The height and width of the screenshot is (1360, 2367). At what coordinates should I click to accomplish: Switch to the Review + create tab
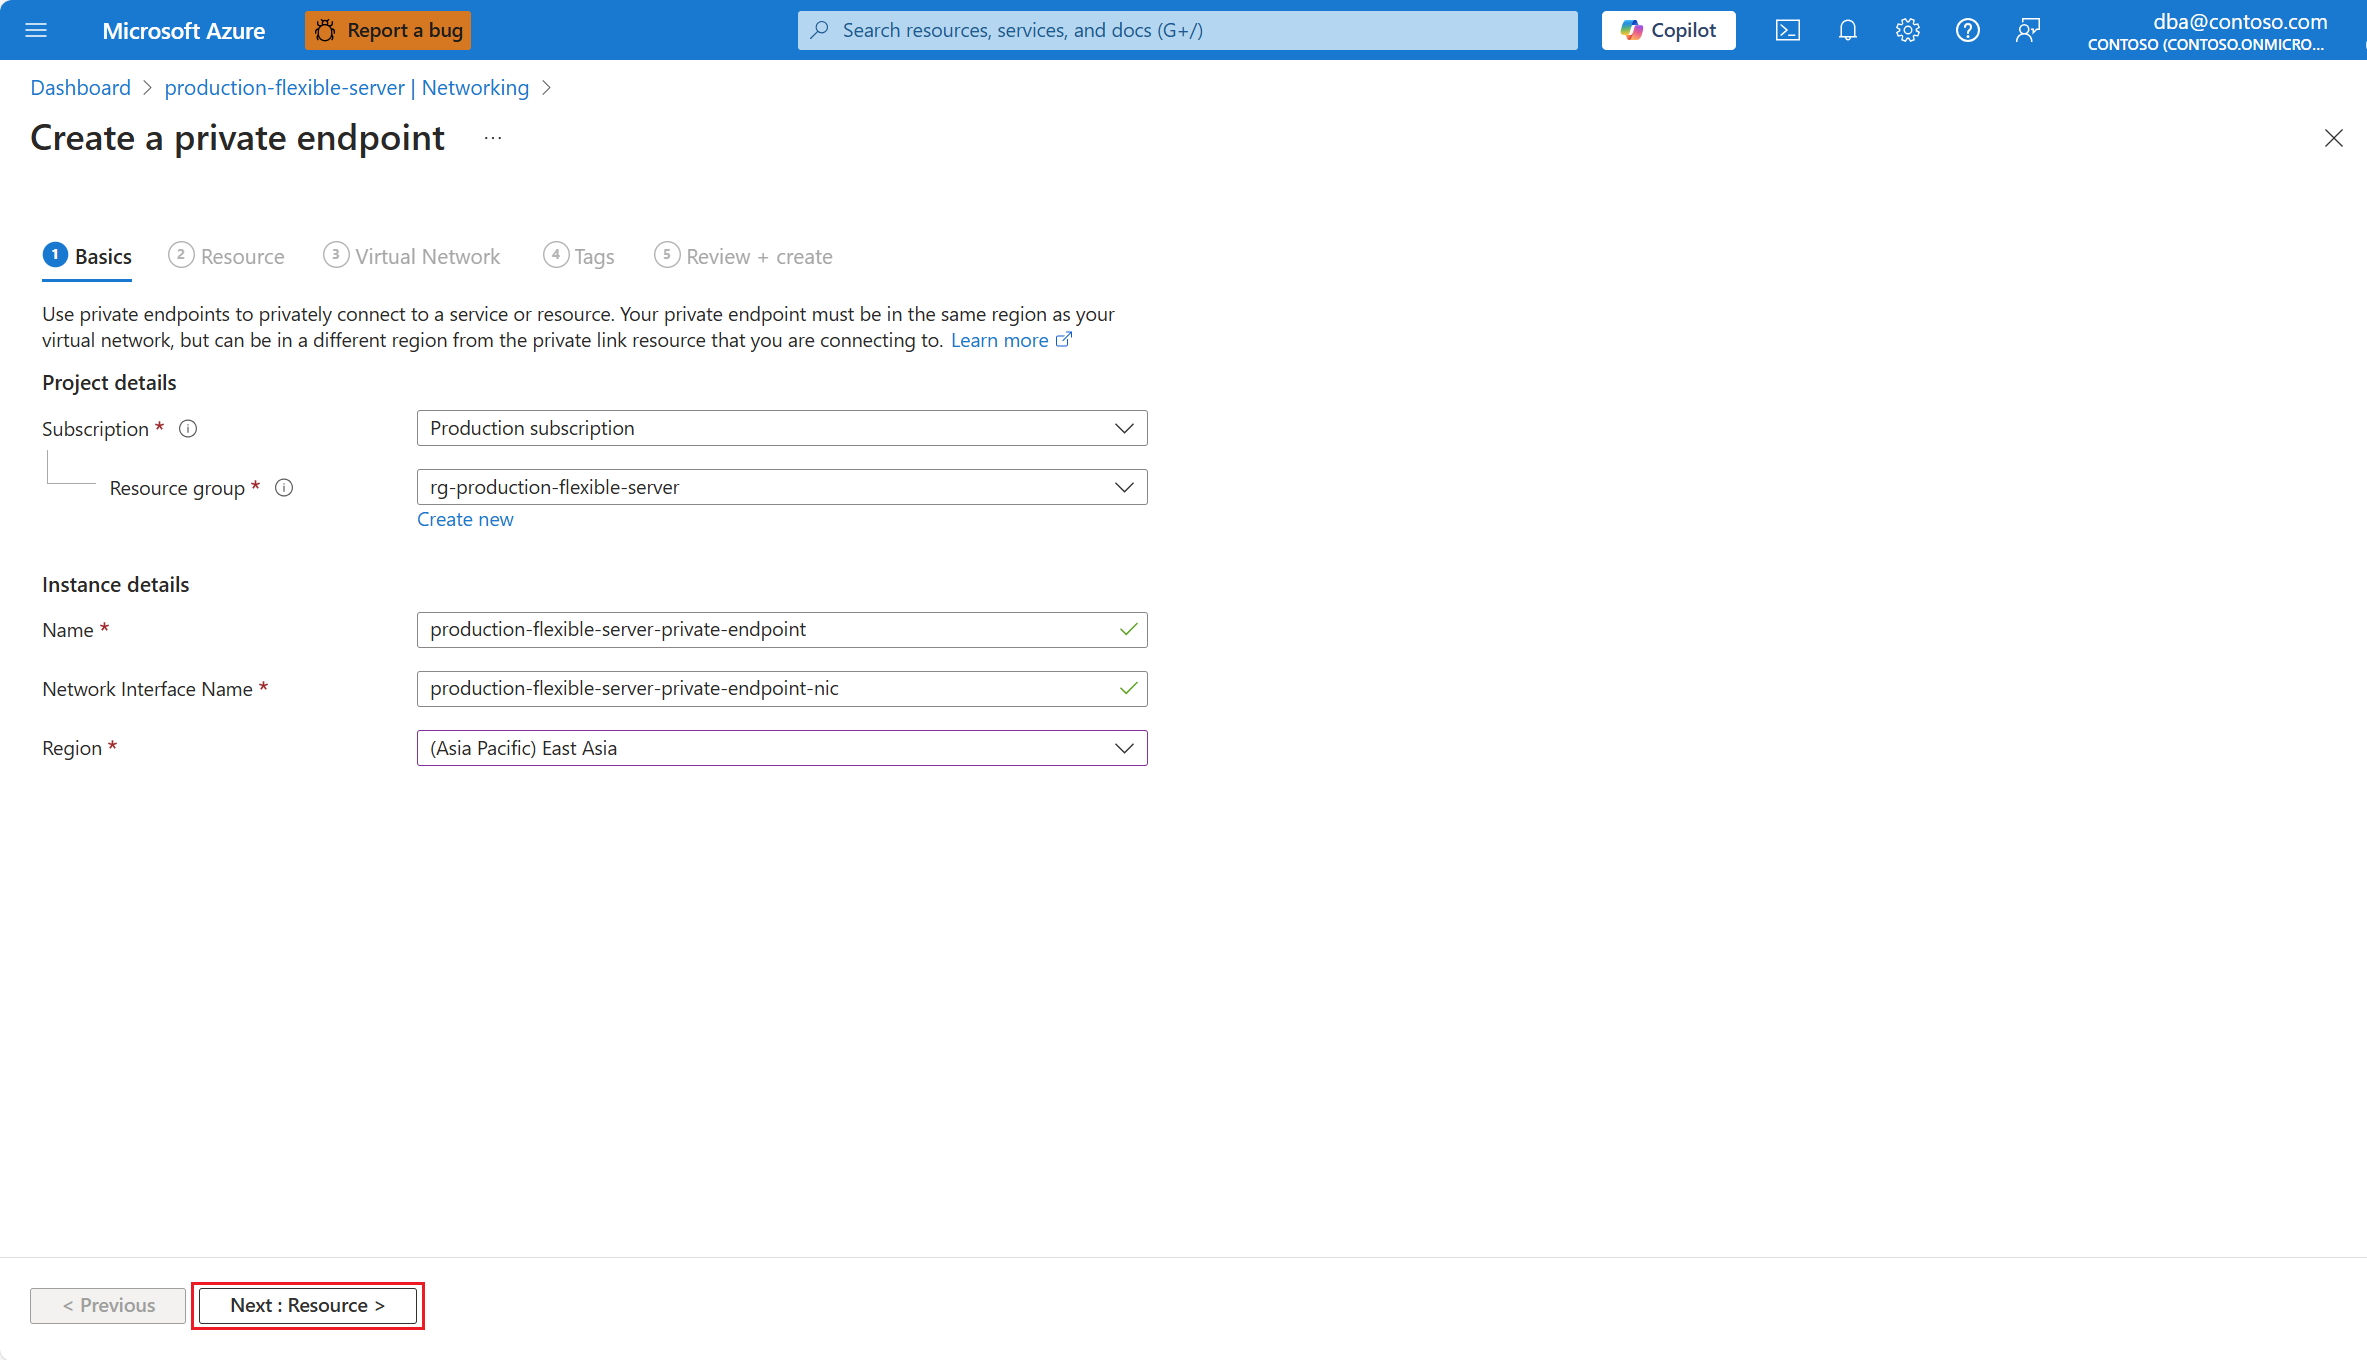tap(743, 256)
